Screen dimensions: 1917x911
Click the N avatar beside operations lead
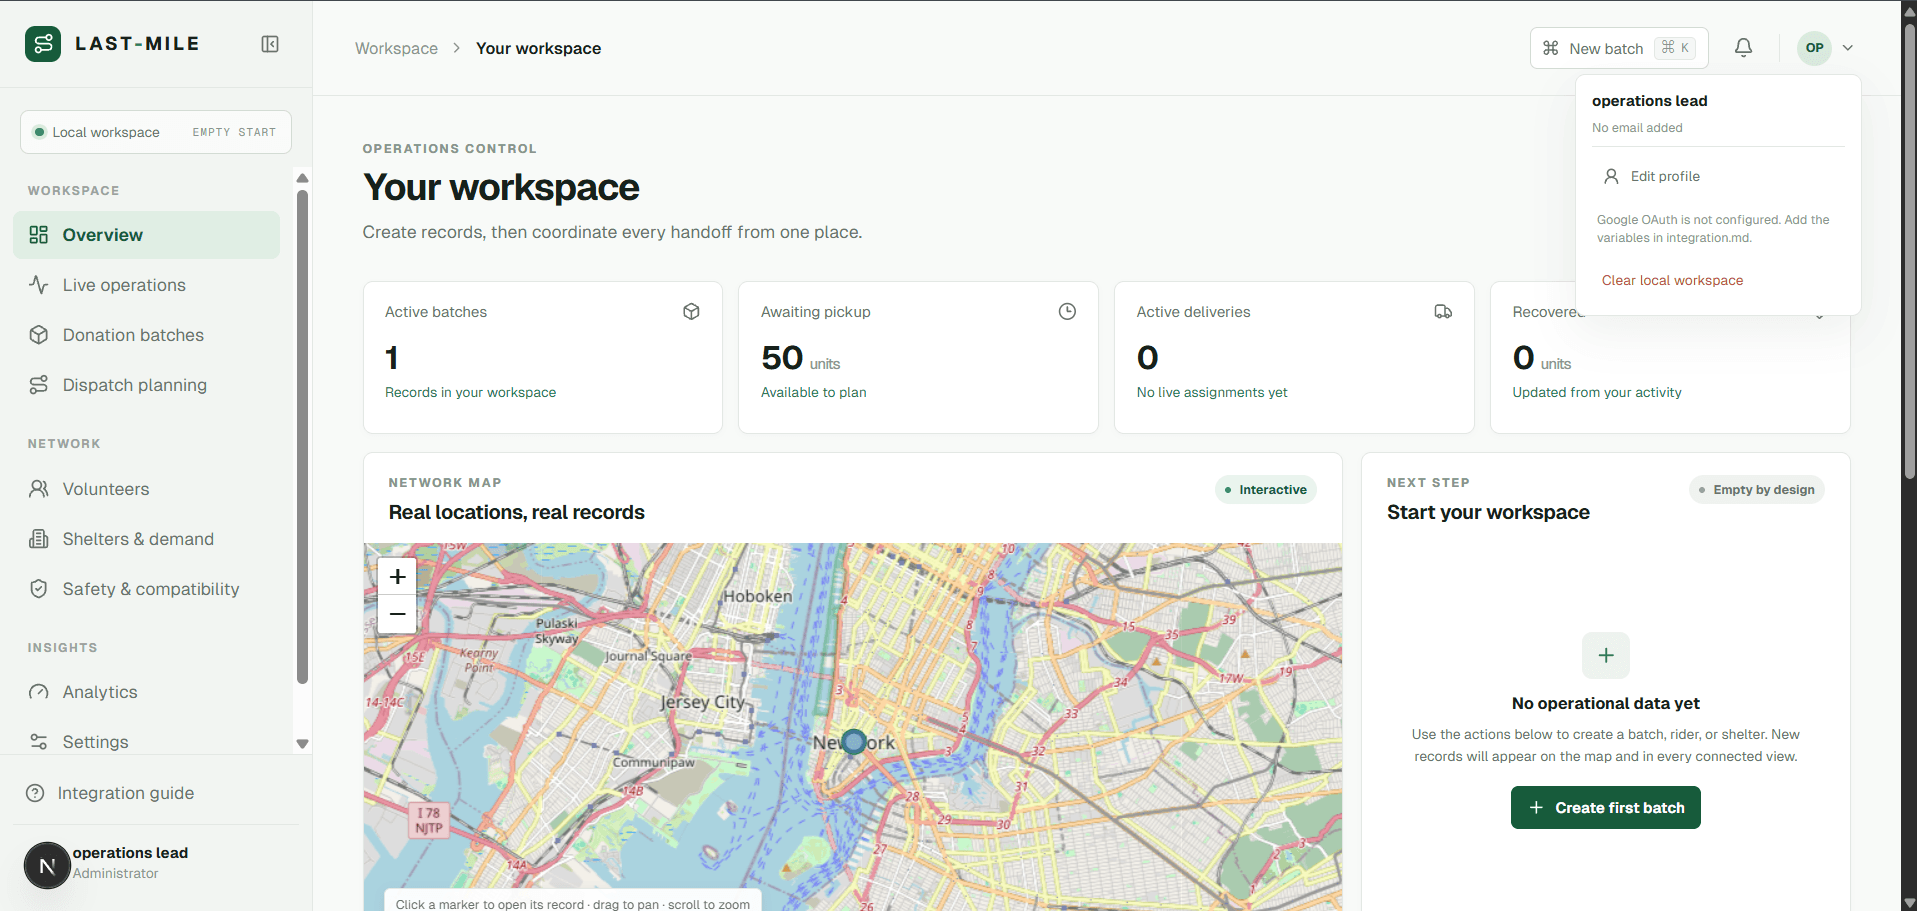point(47,866)
